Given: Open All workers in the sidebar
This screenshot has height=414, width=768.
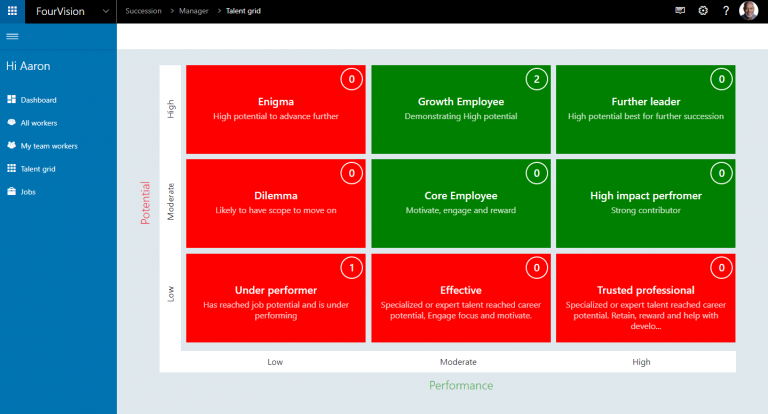Looking at the screenshot, I should pyautogui.click(x=39, y=123).
